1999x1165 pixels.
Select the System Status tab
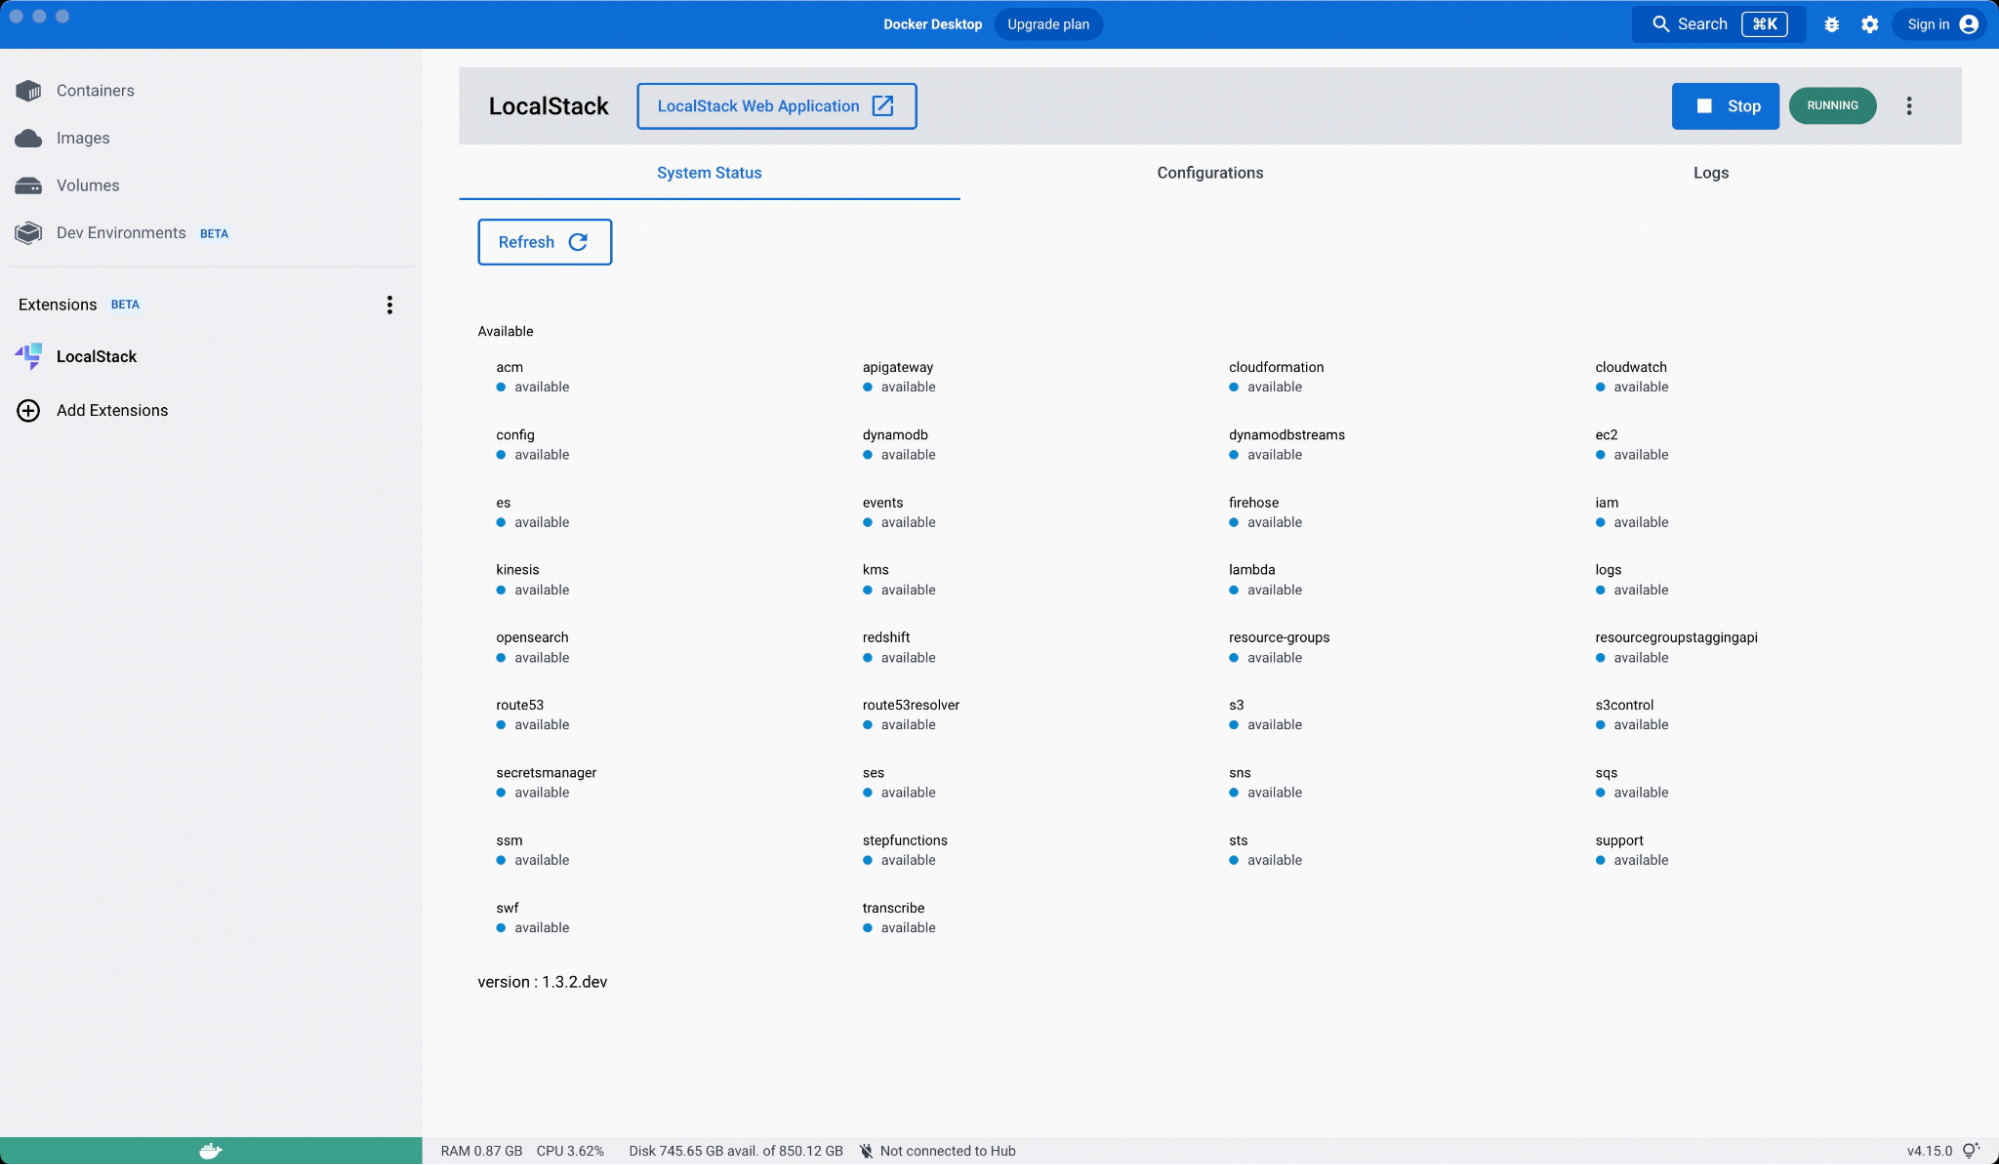point(708,172)
